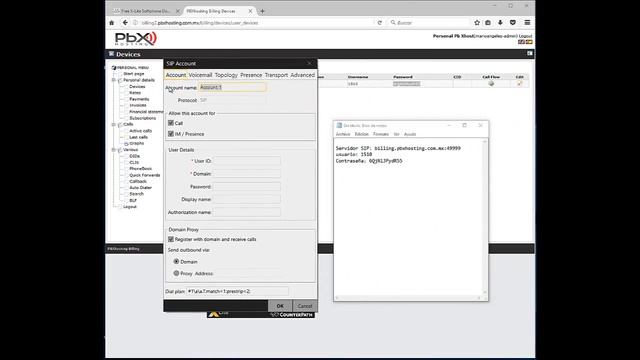Open Notepad Ver menu
This screenshot has width=640, height=360.
pyautogui.click(x=396, y=134)
